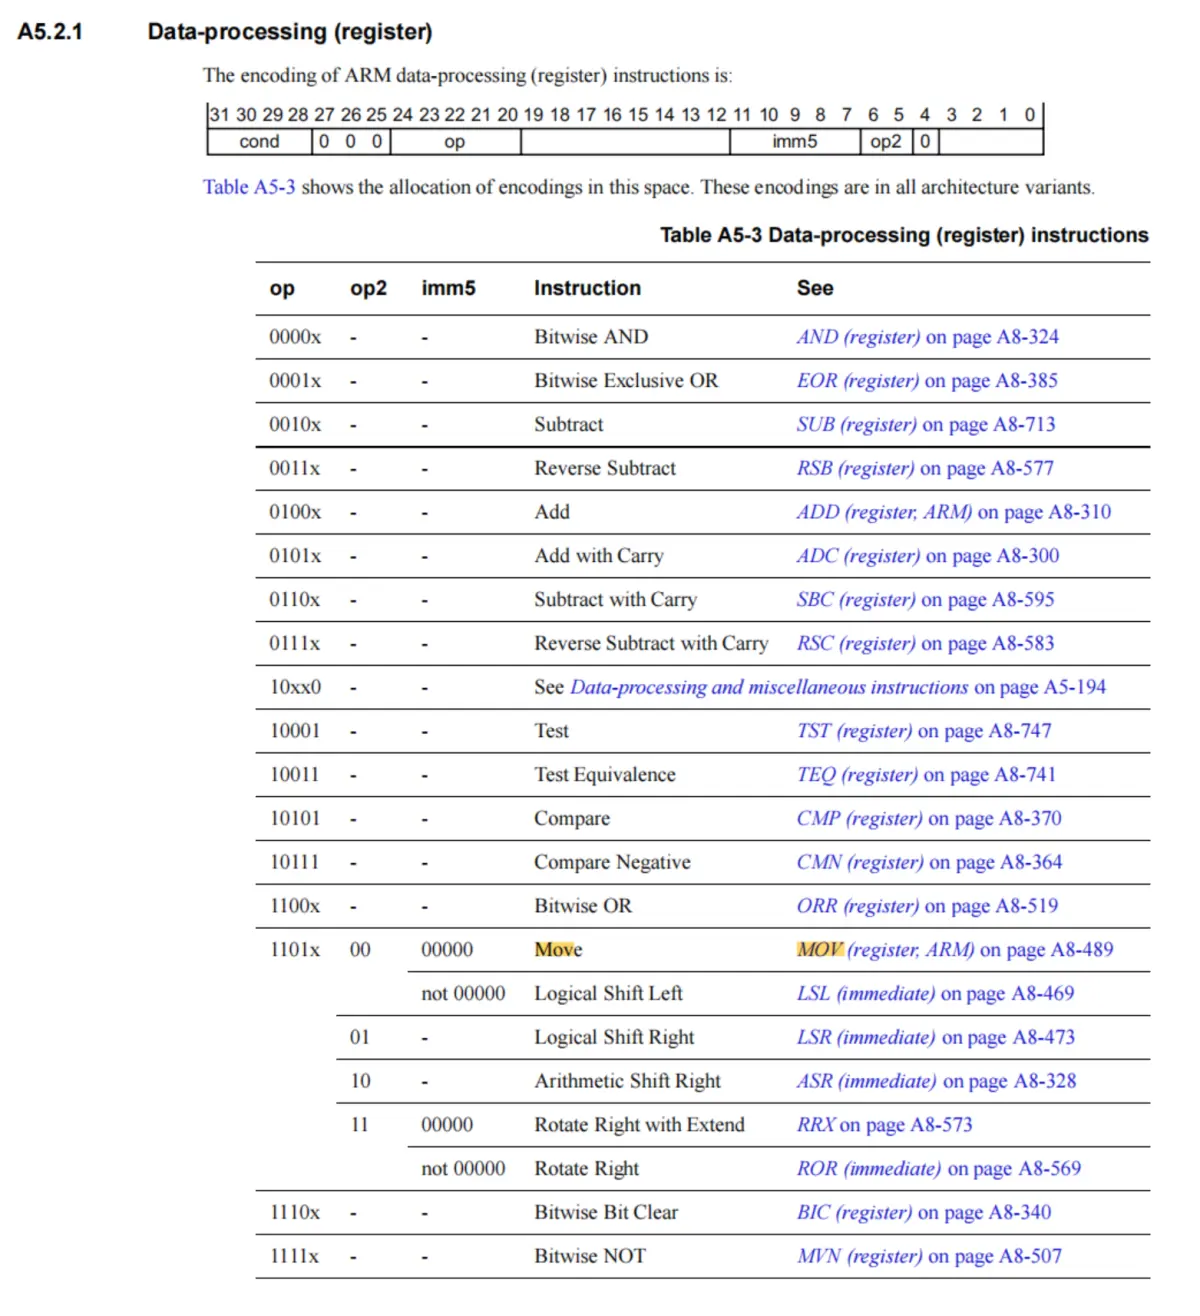Open ADC (register) on page A8-300
The height and width of the screenshot is (1316, 1200).
928,557
